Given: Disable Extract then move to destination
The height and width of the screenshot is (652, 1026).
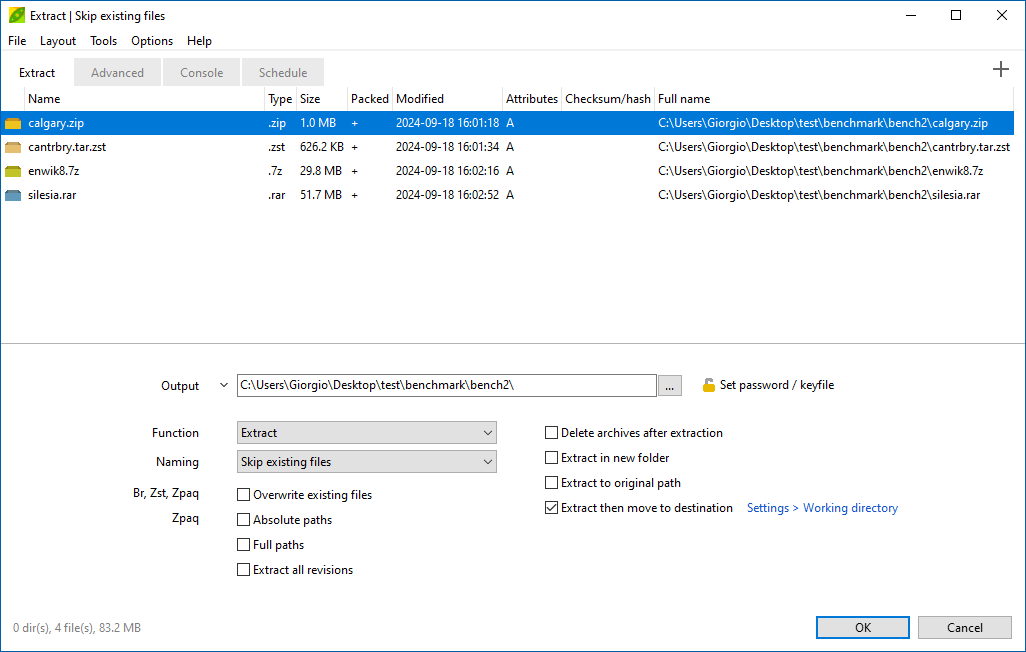Looking at the screenshot, I should 551,507.
